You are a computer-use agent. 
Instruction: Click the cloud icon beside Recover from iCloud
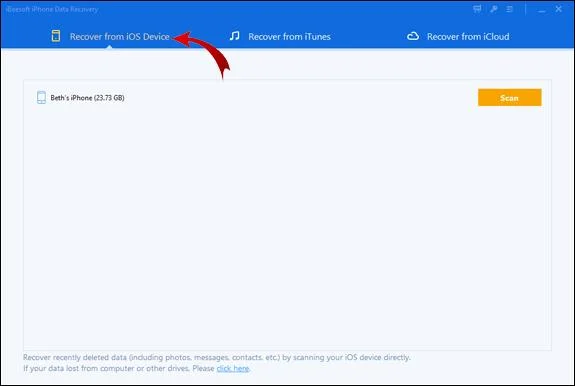413,36
